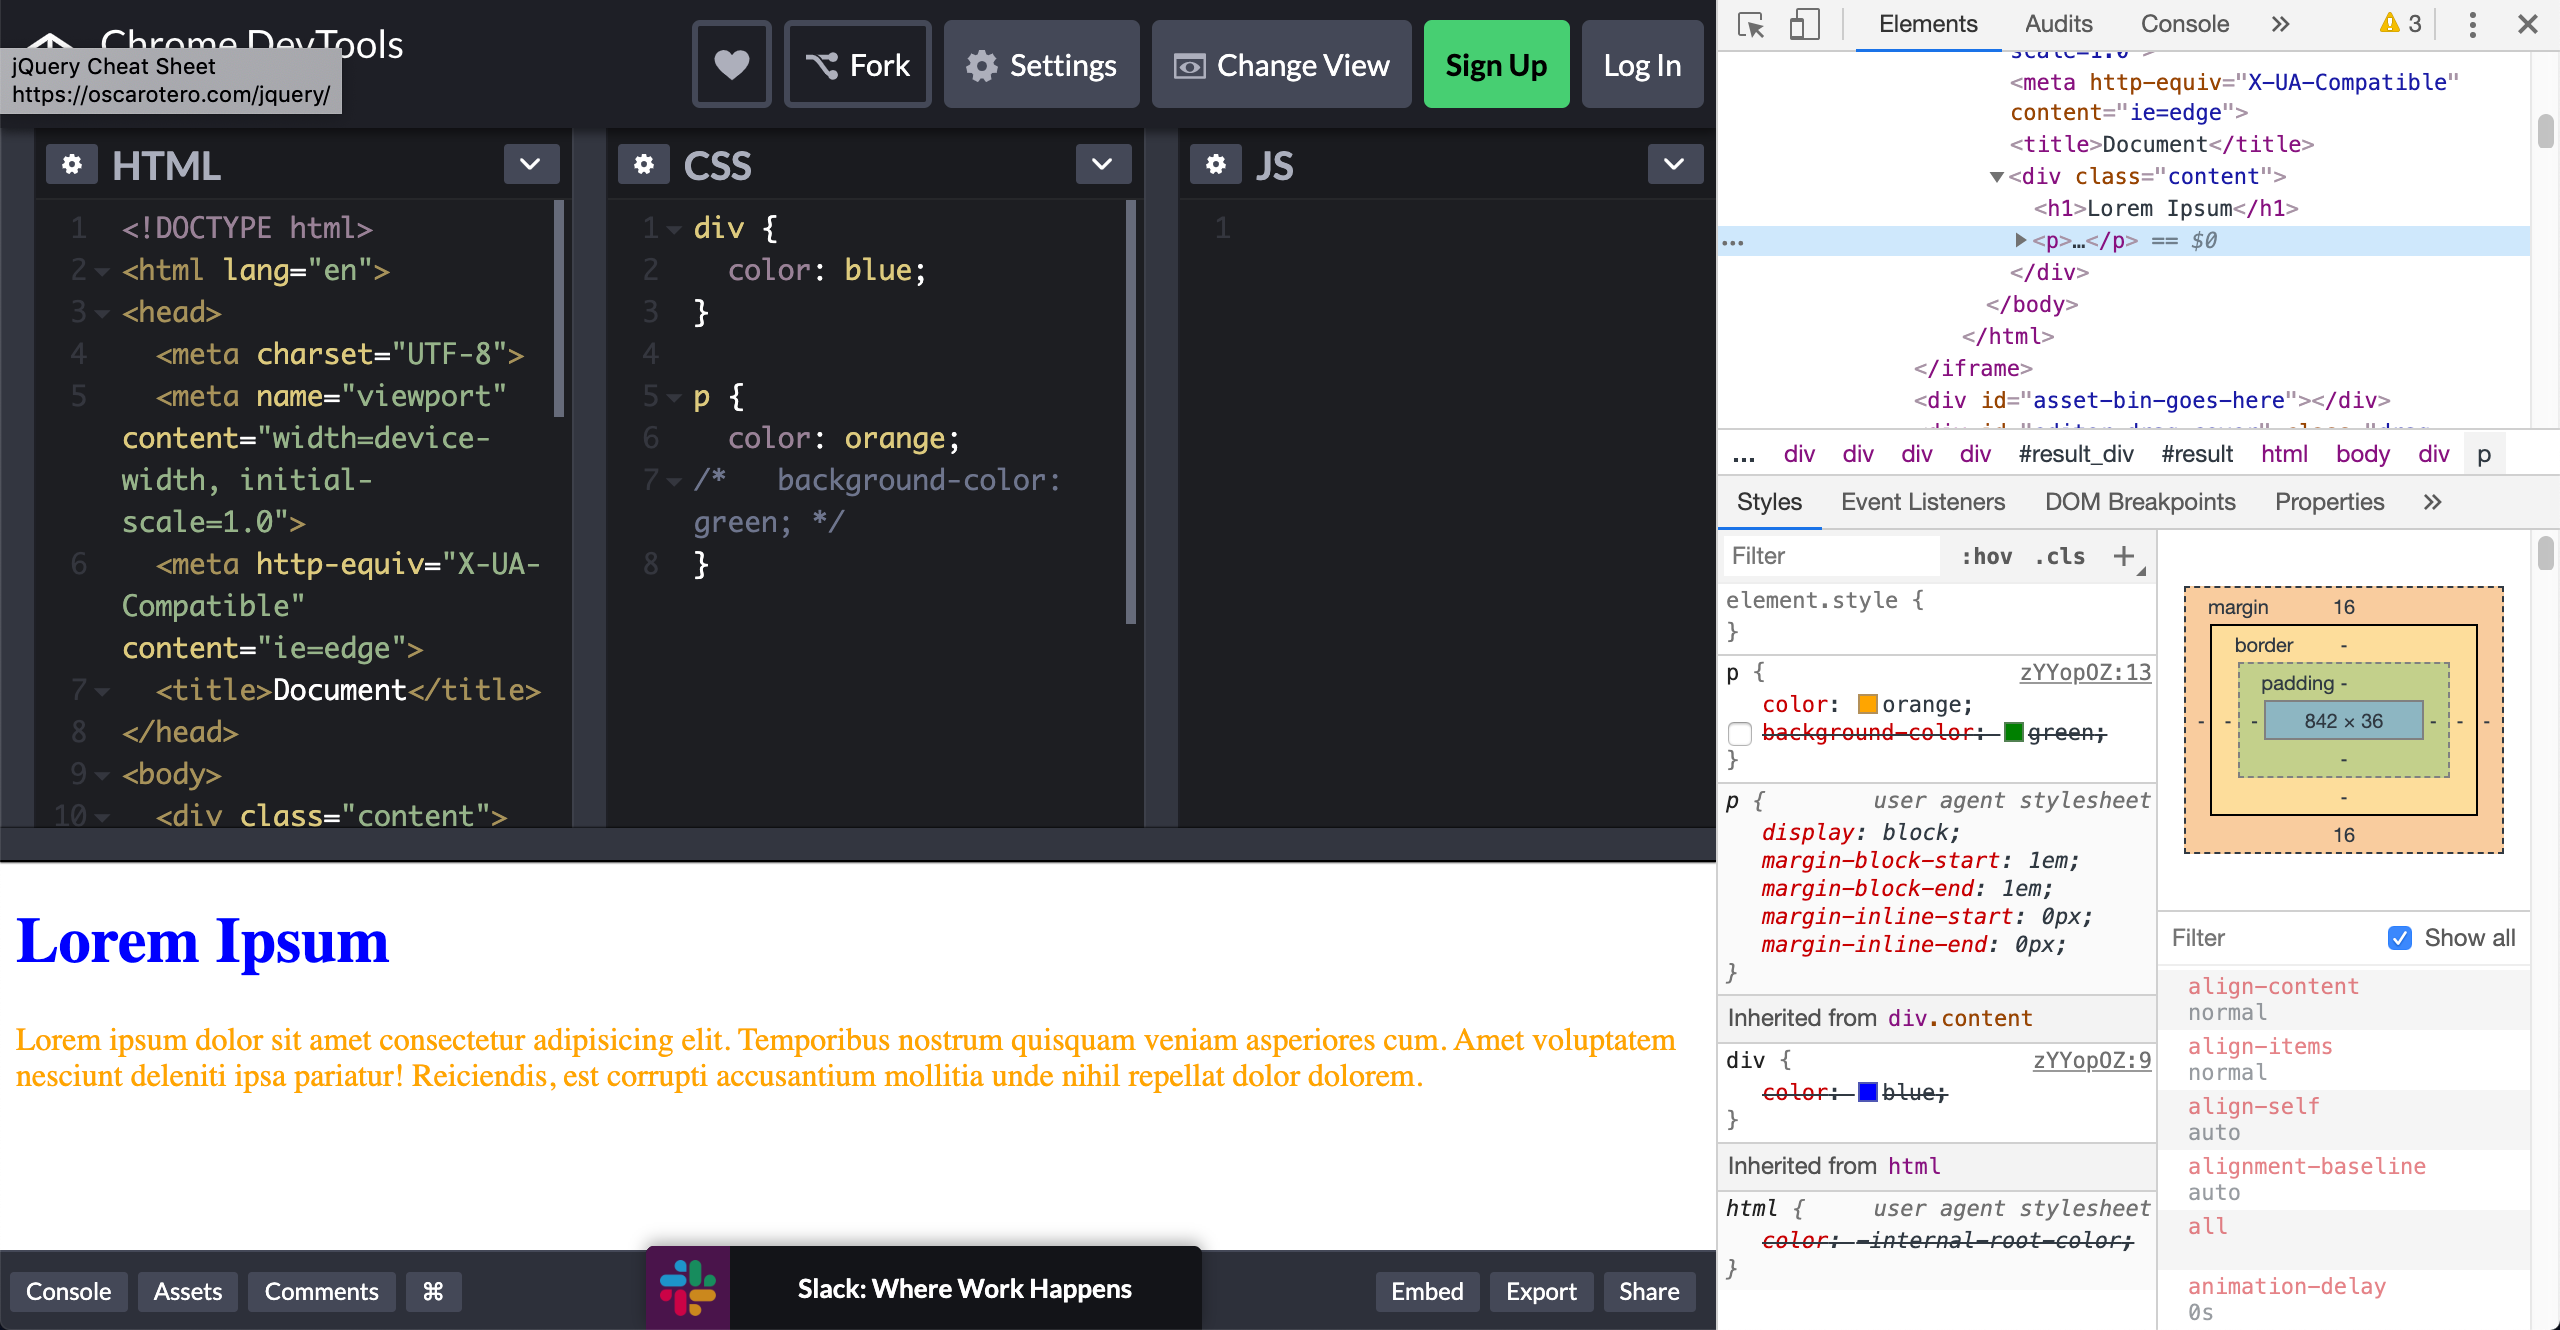
Task: Collapse the HTML editor panel chevron
Action: click(x=531, y=164)
